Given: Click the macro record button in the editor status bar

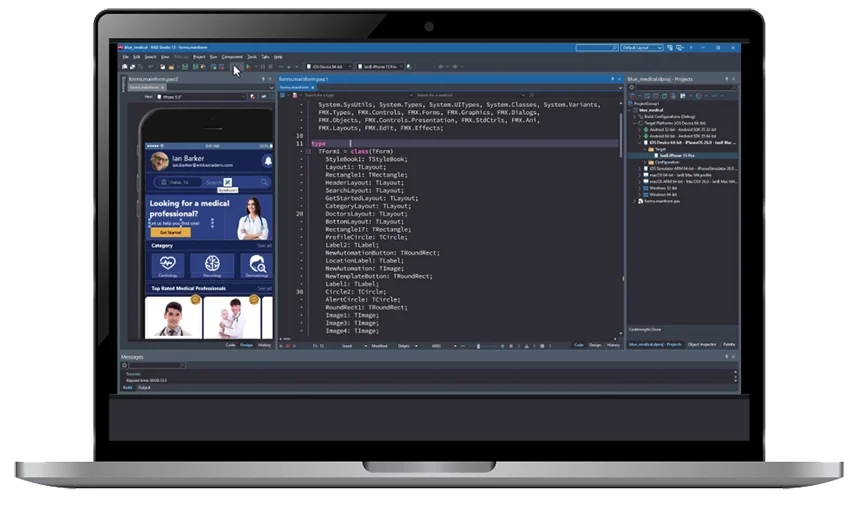Looking at the screenshot, I should click(287, 346).
